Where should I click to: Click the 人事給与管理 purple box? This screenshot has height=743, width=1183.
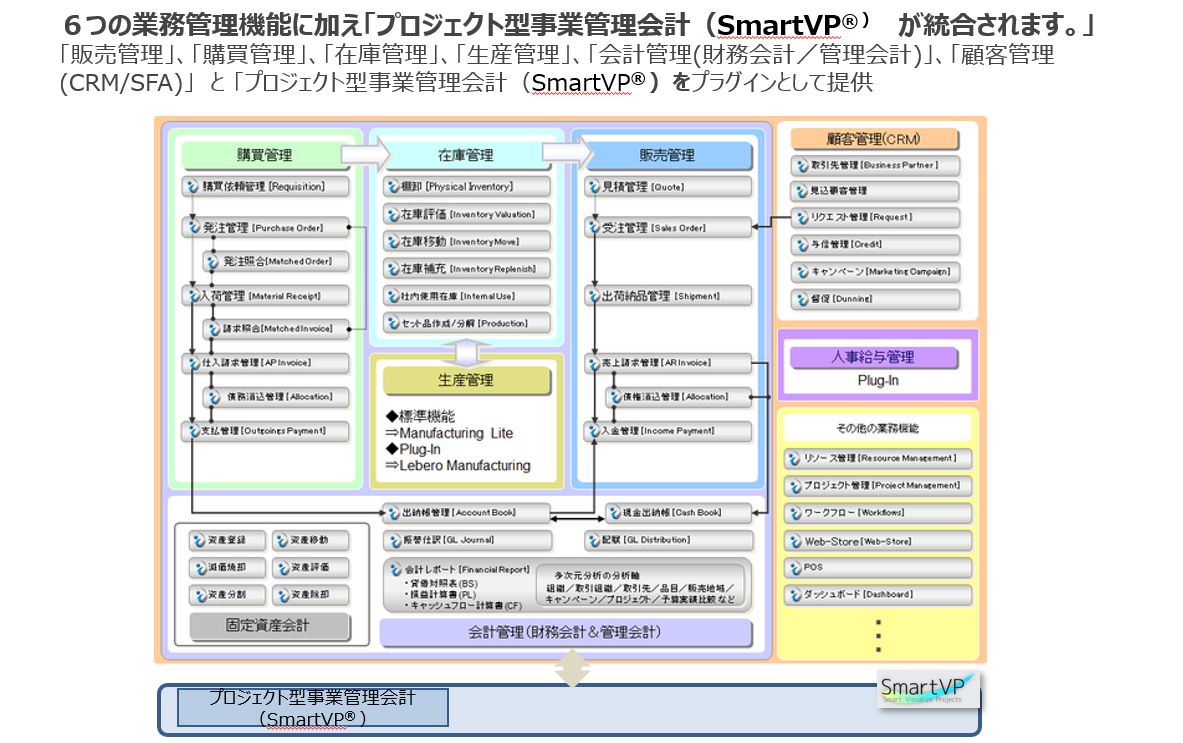tap(874, 357)
